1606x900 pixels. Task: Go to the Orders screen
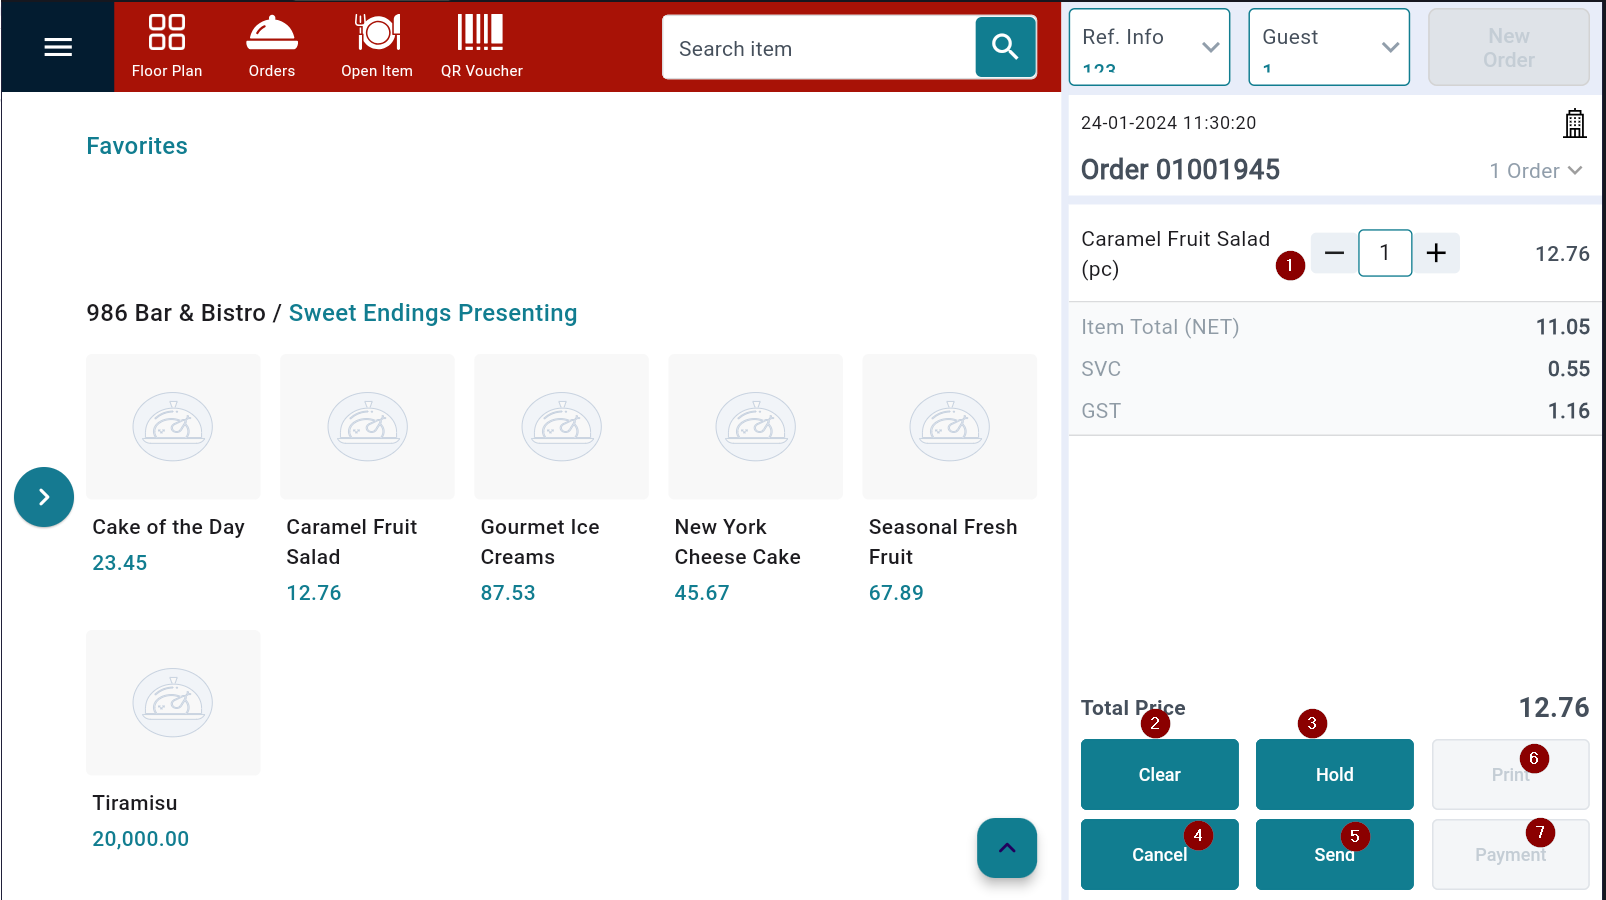pyautogui.click(x=272, y=46)
